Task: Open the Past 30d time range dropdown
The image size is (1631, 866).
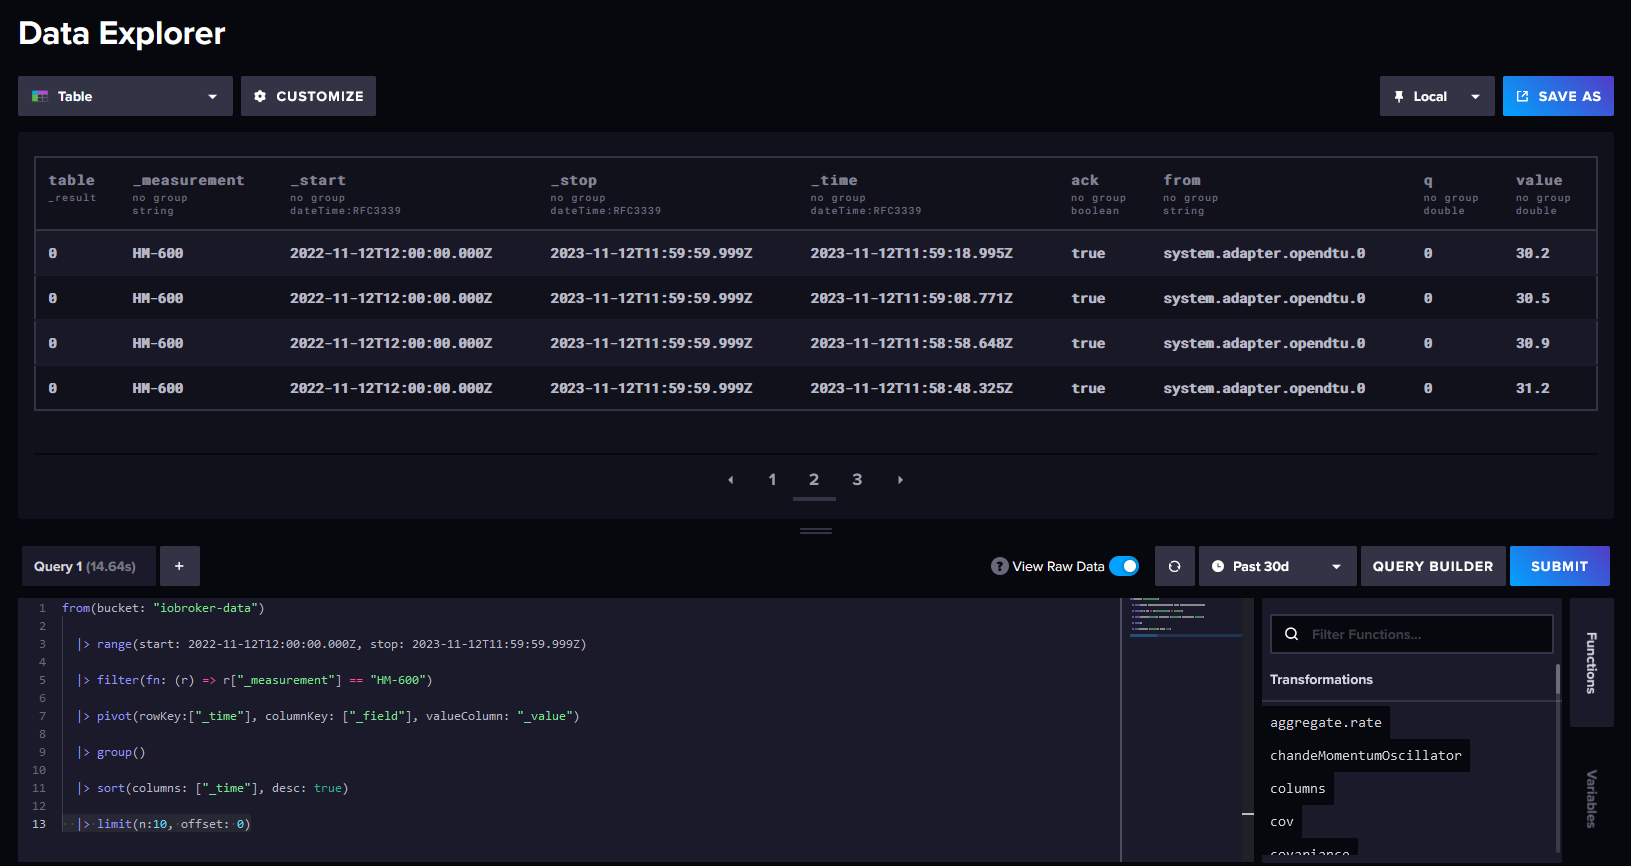Action: (1278, 566)
